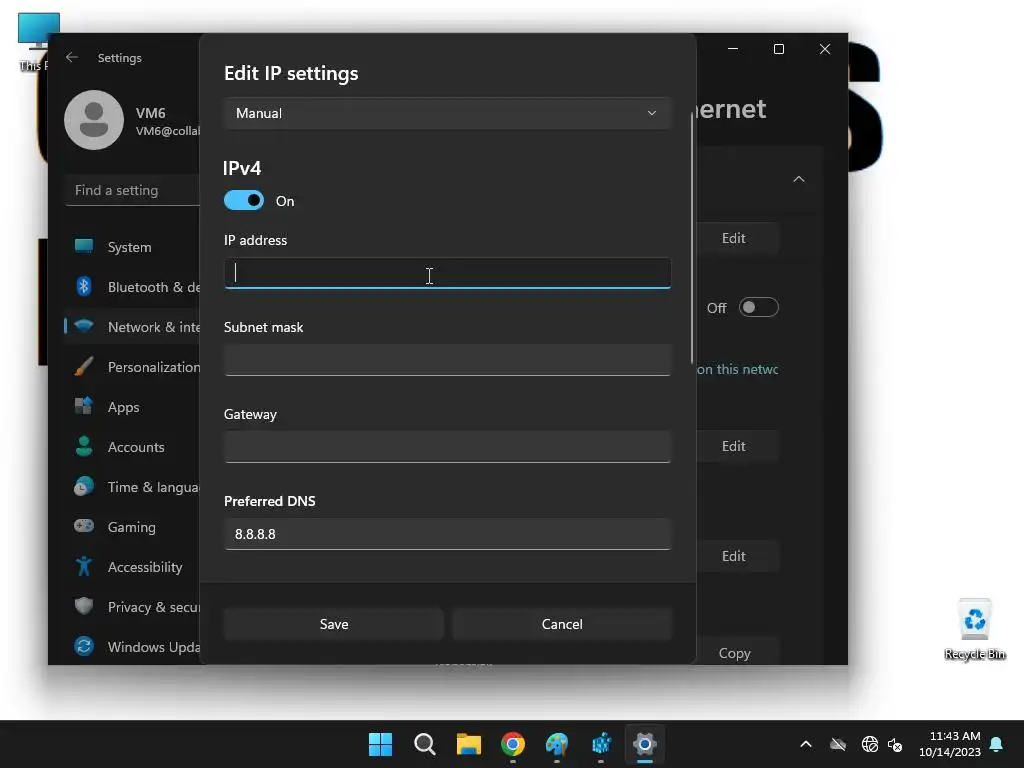The height and width of the screenshot is (768, 1024).
Task: Click the dialog vertical scrollbar
Action: click(x=692, y=238)
